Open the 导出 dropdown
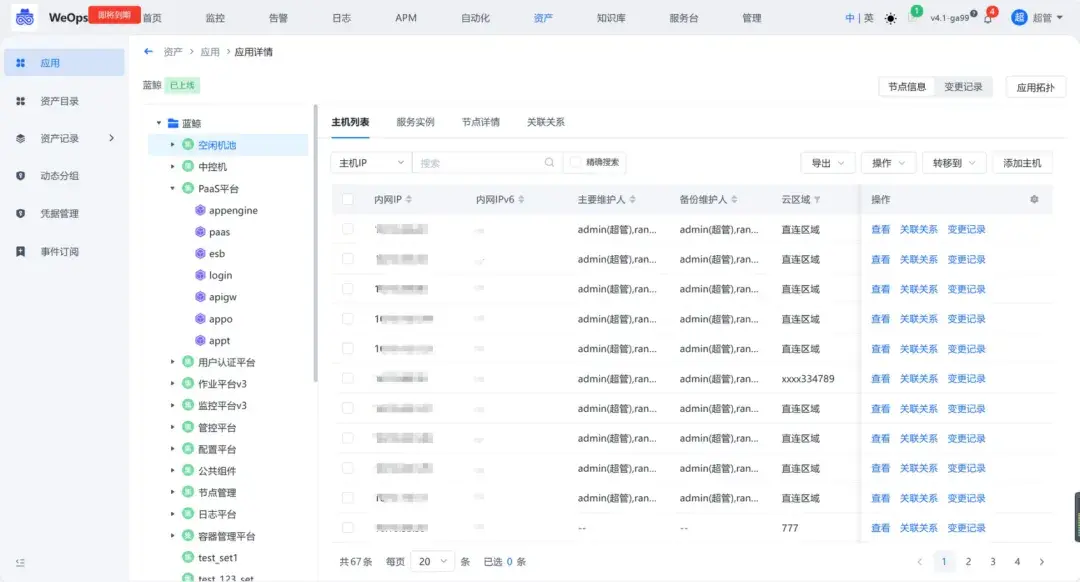Screen dimensions: 1080x582 pyautogui.click(x=827, y=163)
